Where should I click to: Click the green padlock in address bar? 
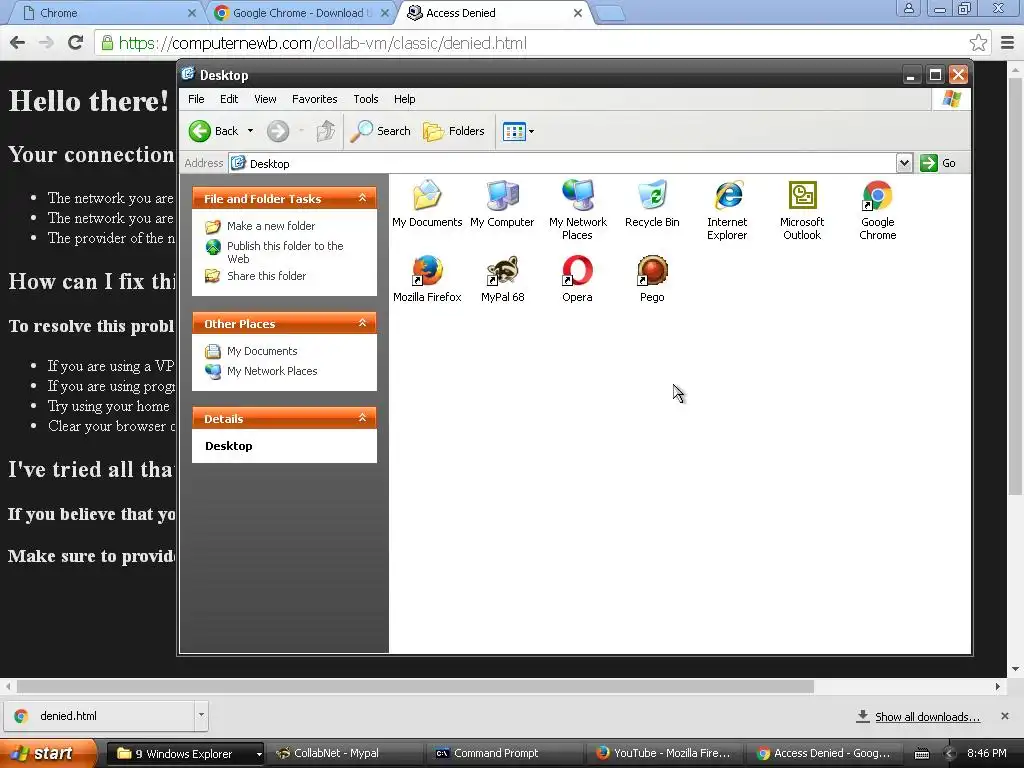107,43
